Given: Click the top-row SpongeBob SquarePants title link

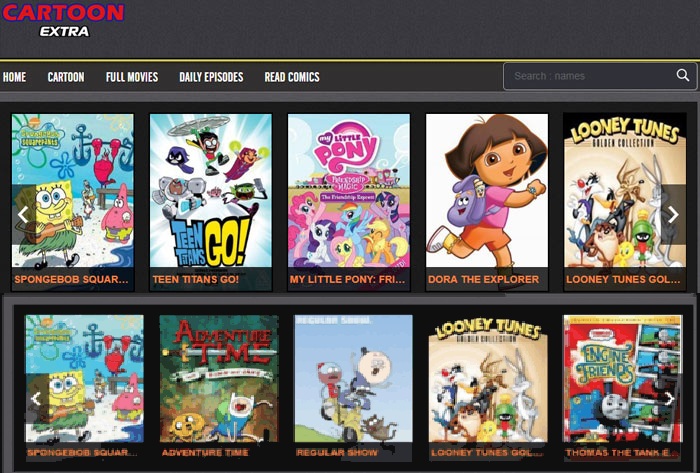Looking at the screenshot, I should (71, 279).
